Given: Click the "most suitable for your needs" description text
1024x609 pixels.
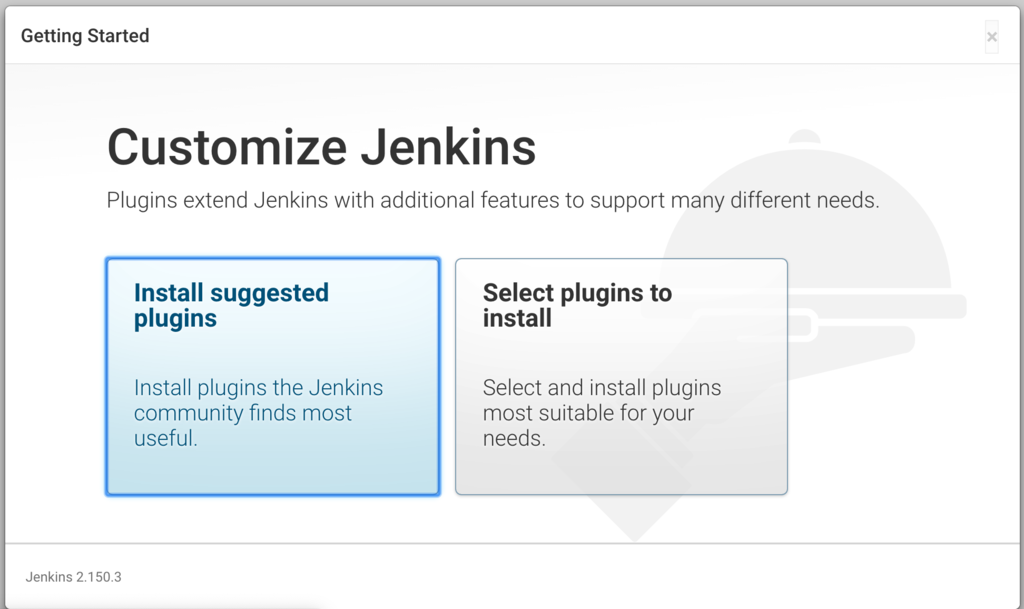Looking at the screenshot, I should pos(588,426).
